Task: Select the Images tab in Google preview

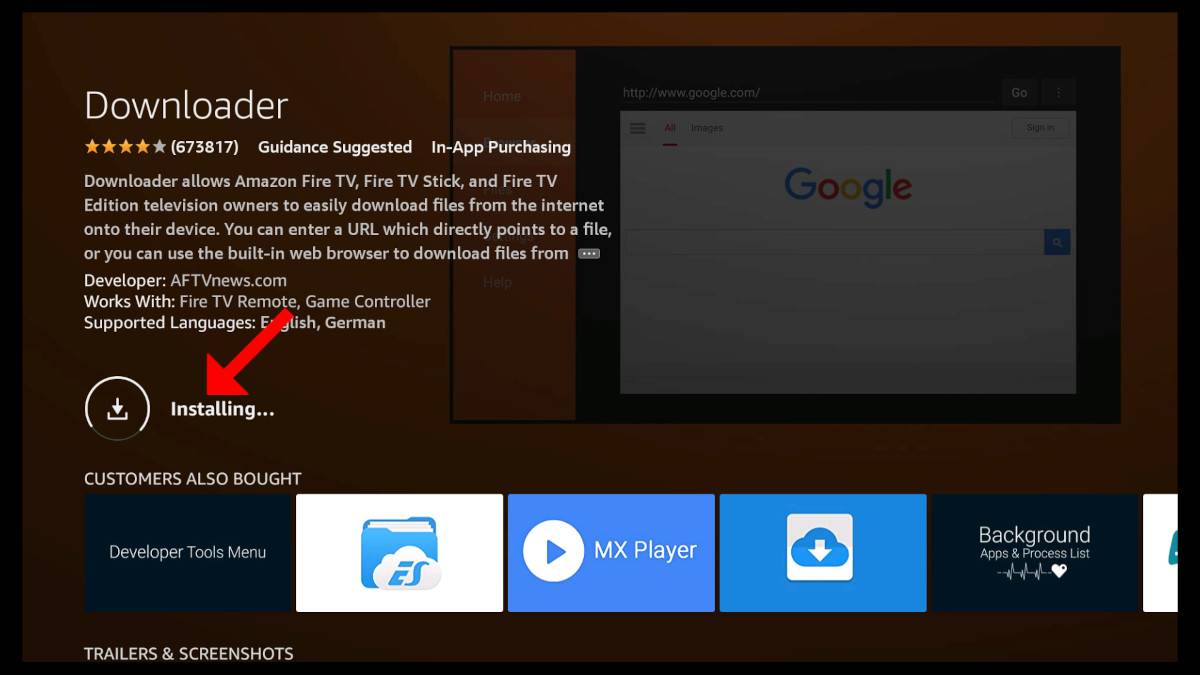Action: click(707, 128)
